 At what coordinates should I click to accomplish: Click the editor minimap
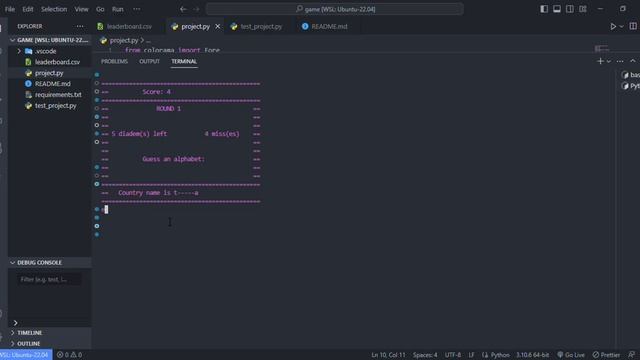pos(602,49)
